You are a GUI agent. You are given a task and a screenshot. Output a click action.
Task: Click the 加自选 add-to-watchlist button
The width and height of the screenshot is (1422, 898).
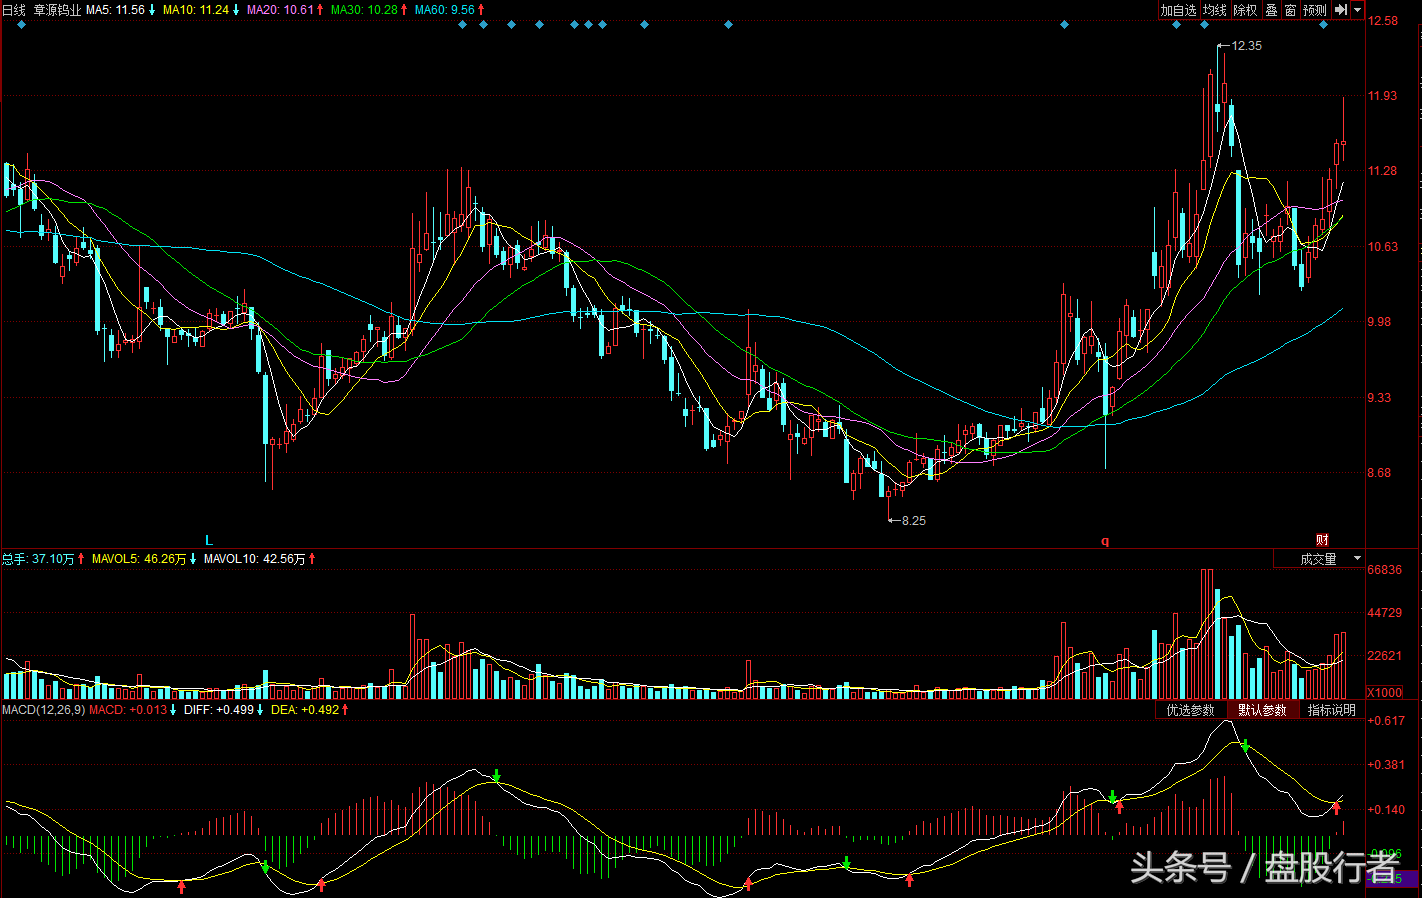tap(1178, 10)
